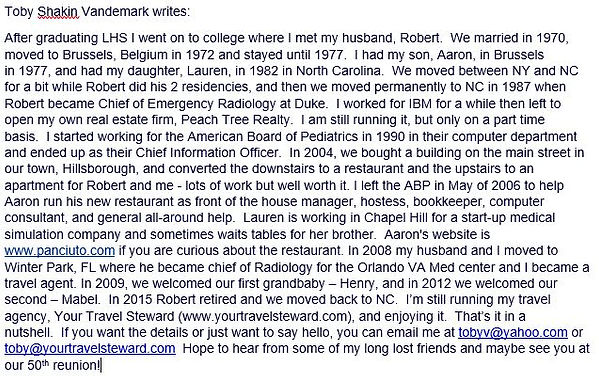This screenshot has width=599, height=382.
Task: Place cursor after 'reunion!' at text end
Action: (101, 366)
